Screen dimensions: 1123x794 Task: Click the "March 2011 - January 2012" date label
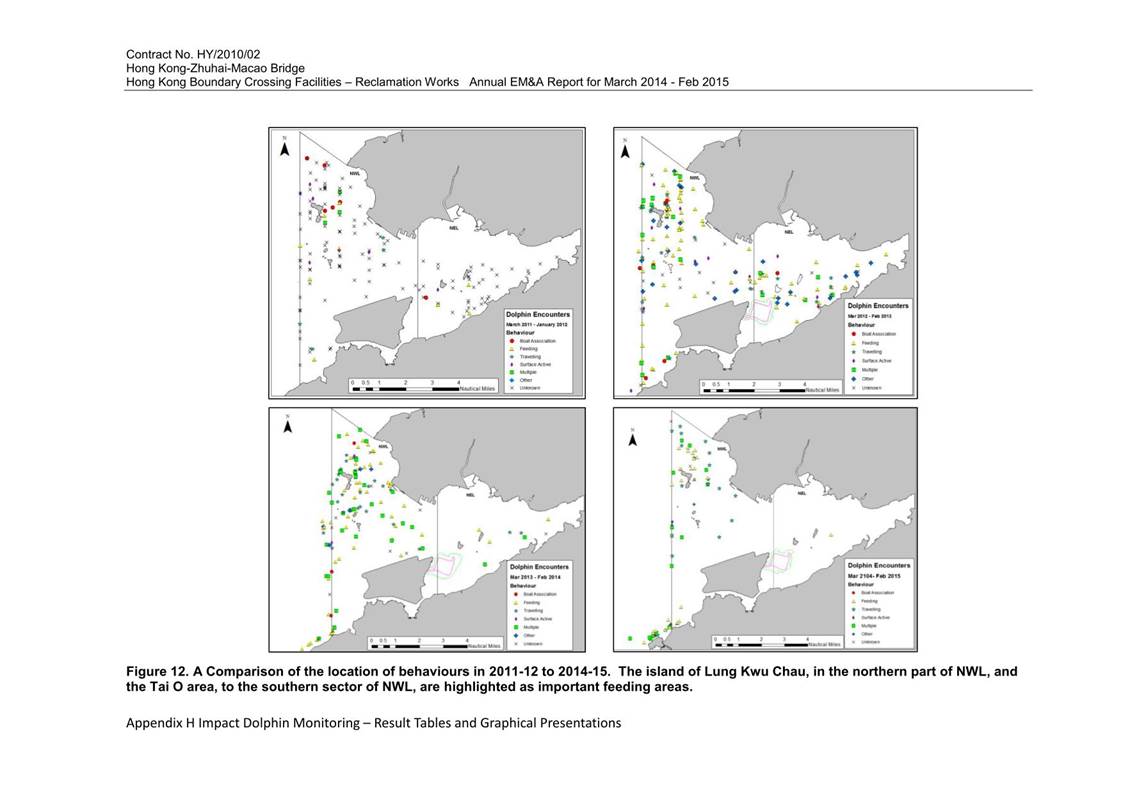(x=536, y=324)
